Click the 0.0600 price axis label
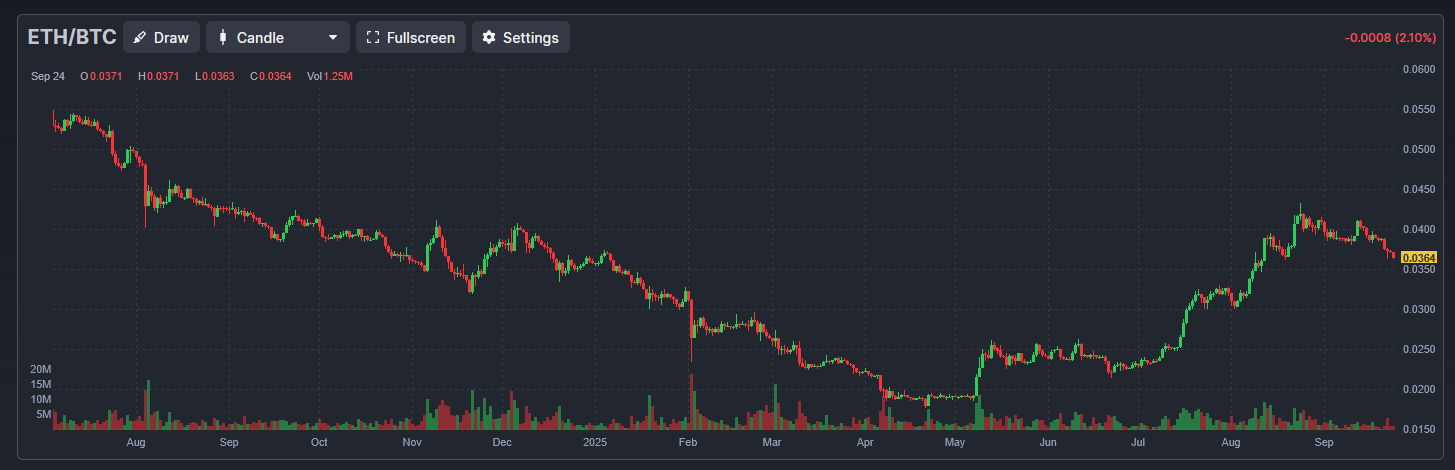 click(1419, 69)
